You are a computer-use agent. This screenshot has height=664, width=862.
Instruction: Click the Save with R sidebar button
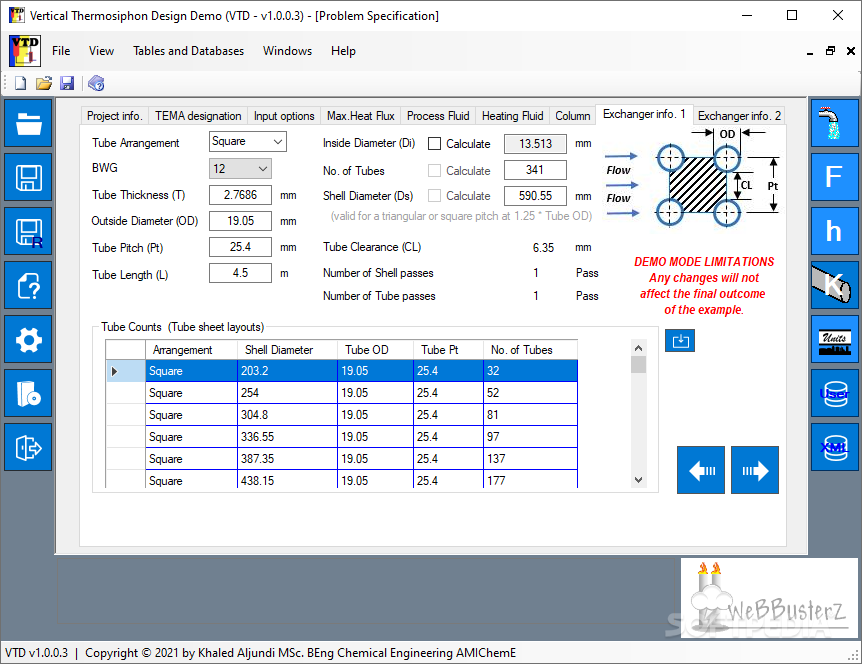28,231
